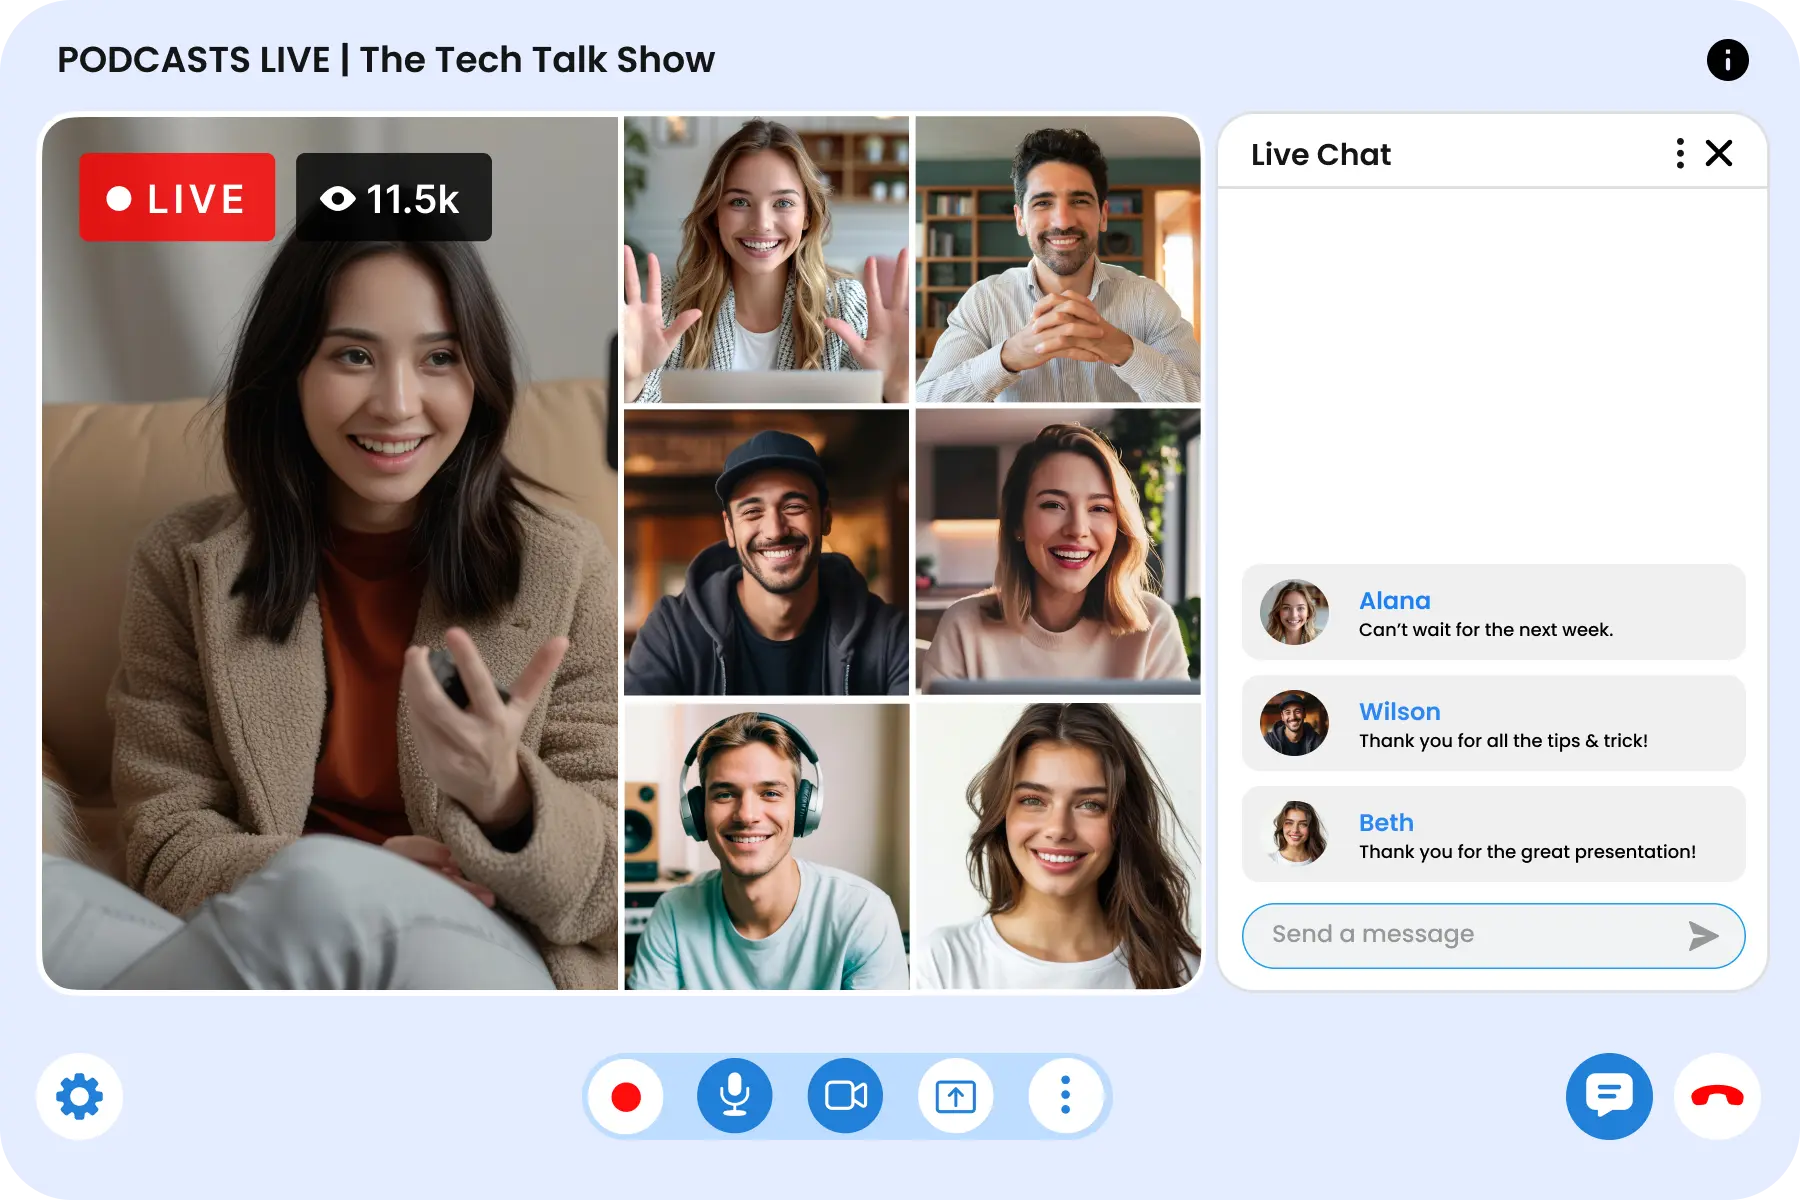Click Alana's avatar in the chat
1800x1200 pixels.
click(1294, 612)
